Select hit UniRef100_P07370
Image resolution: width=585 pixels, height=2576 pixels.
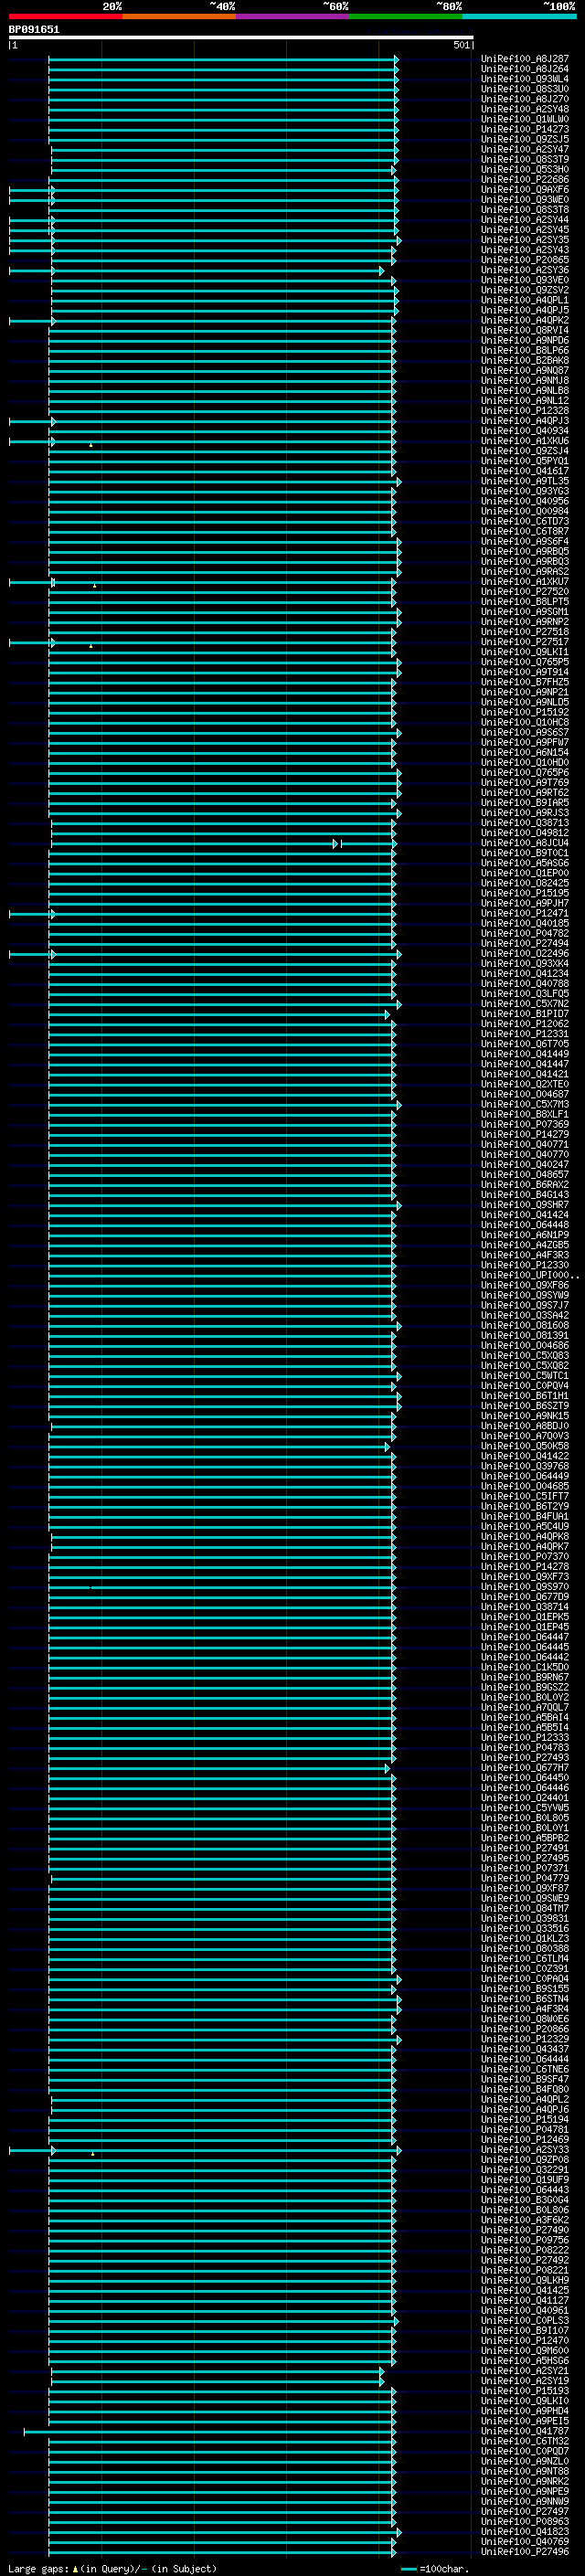(x=525, y=1557)
